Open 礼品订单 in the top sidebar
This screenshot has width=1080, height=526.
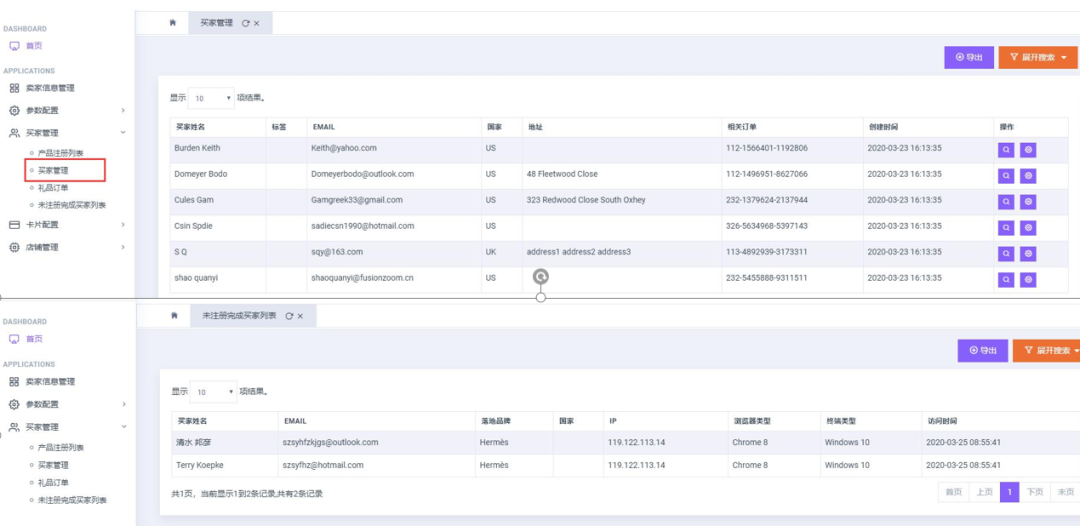pos(53,187)
